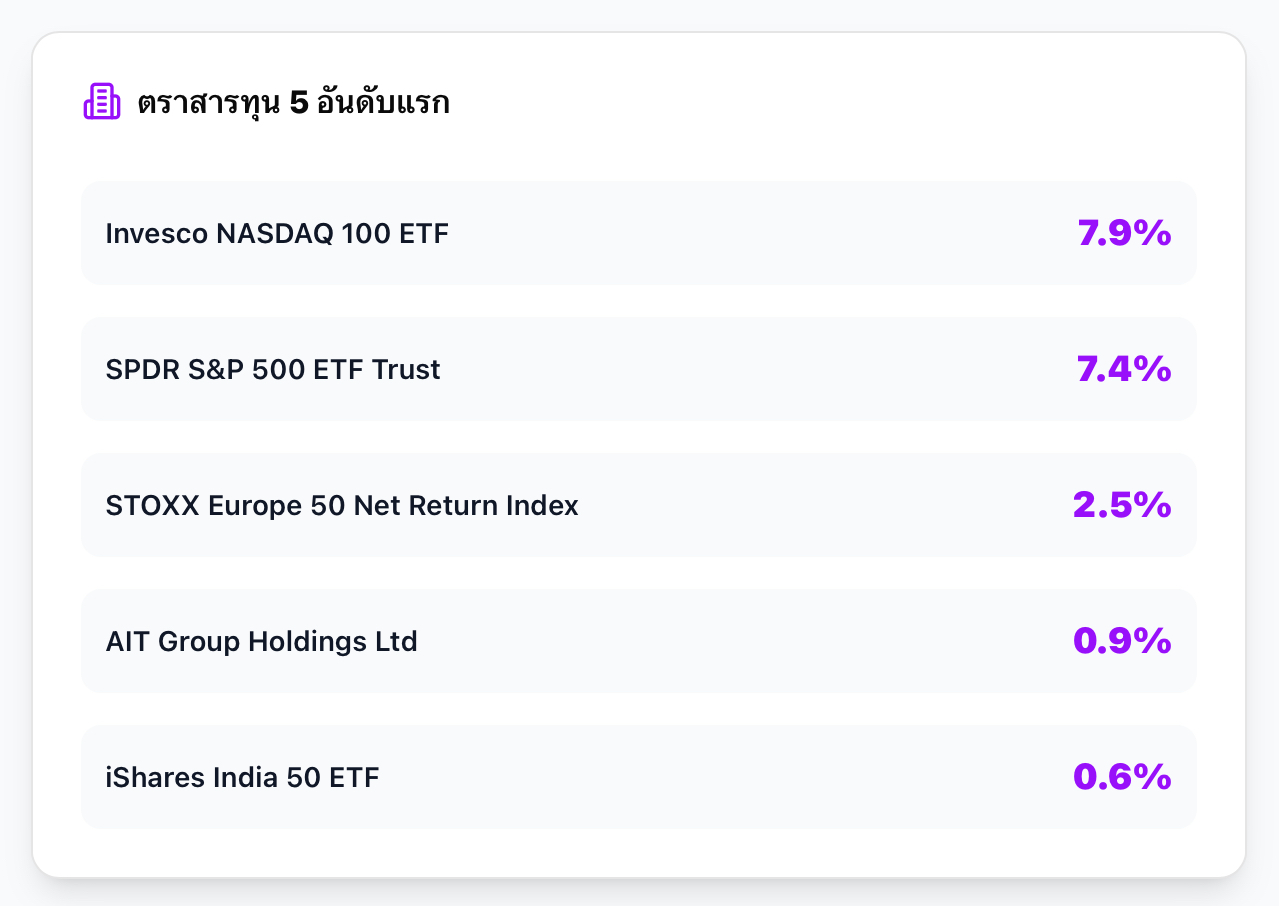Select the empty middle of the SPDR row
Screen dimensions: 1279x906
click(760, 370)
